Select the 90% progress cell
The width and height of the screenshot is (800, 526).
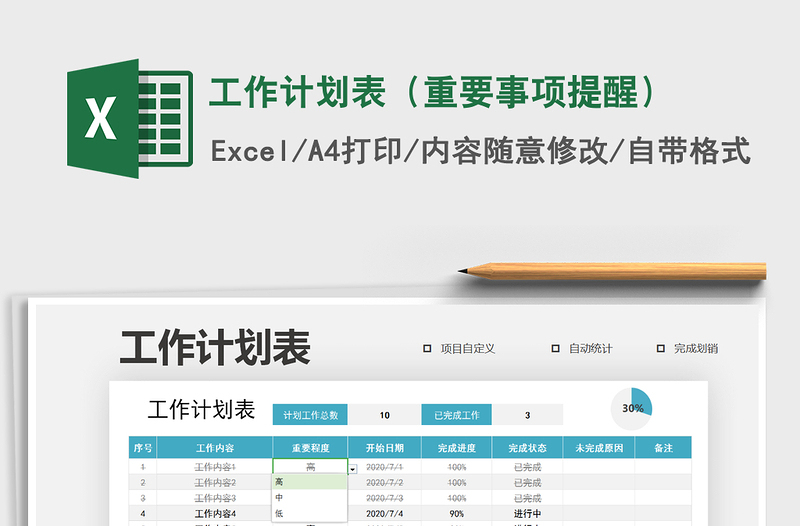click(x=457, y=513)
